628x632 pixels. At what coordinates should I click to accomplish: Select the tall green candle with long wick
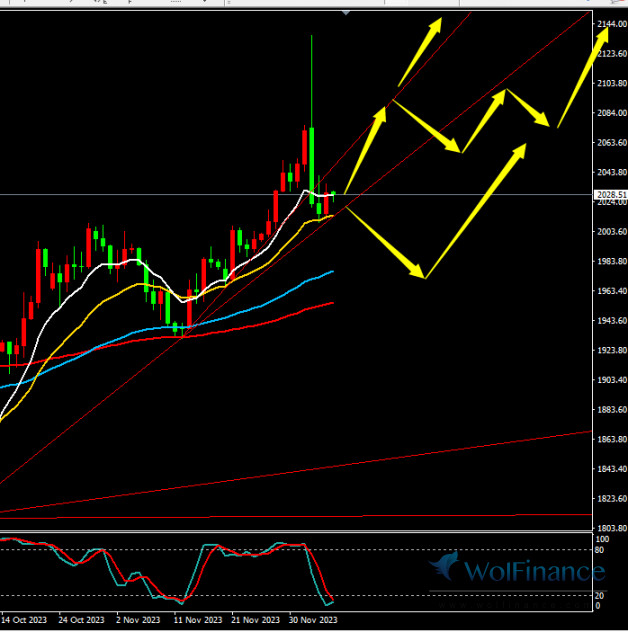click(x=311, y=150)
